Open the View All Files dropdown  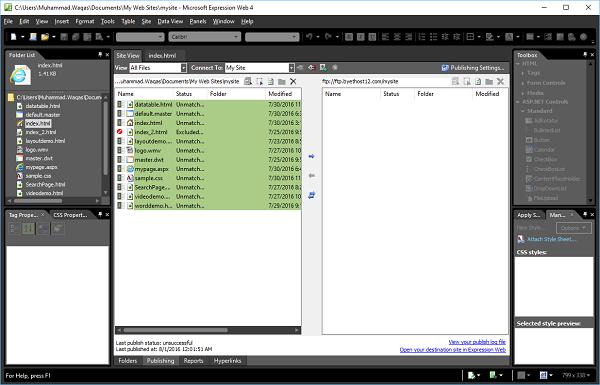tap(184, 68)
